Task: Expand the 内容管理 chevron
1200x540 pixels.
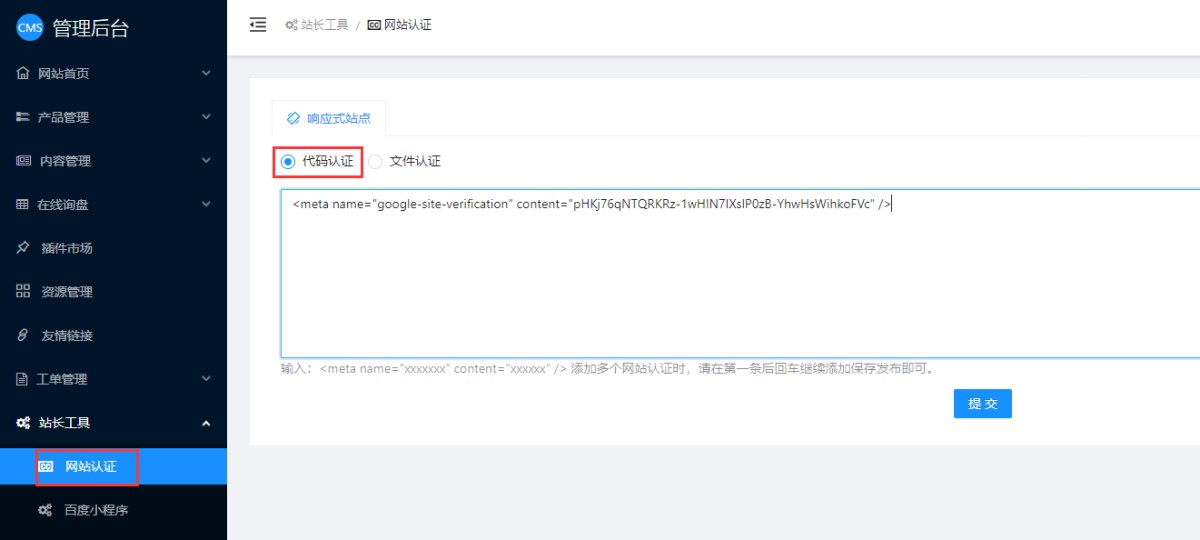Action: (206, 160)
